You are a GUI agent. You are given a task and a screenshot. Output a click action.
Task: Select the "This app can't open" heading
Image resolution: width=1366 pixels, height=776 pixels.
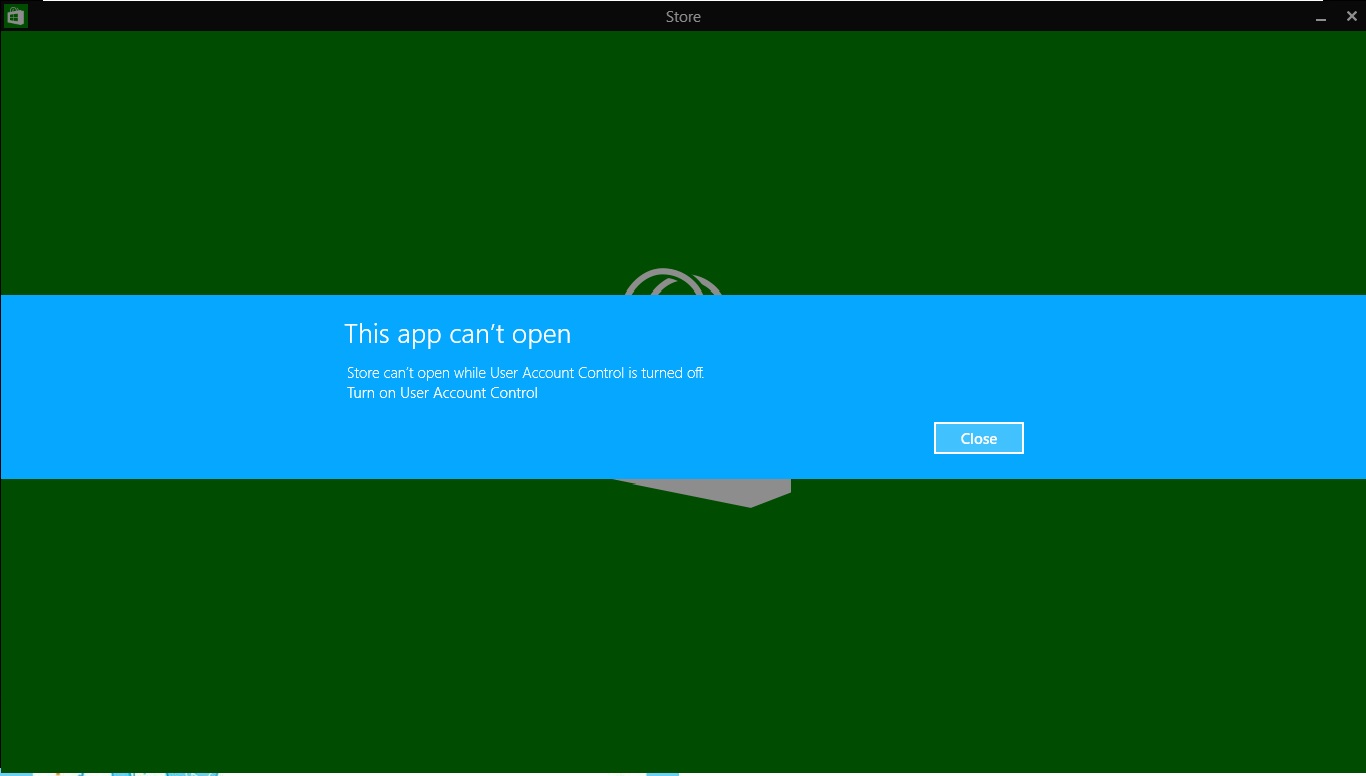click(458, 333)
